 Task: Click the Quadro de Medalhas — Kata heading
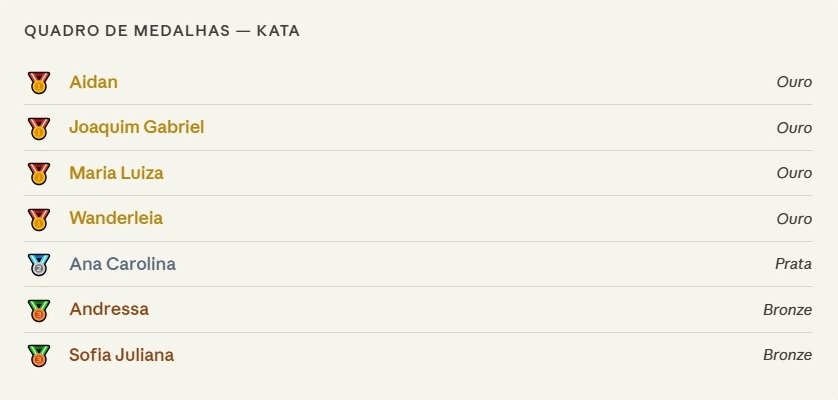162,31
